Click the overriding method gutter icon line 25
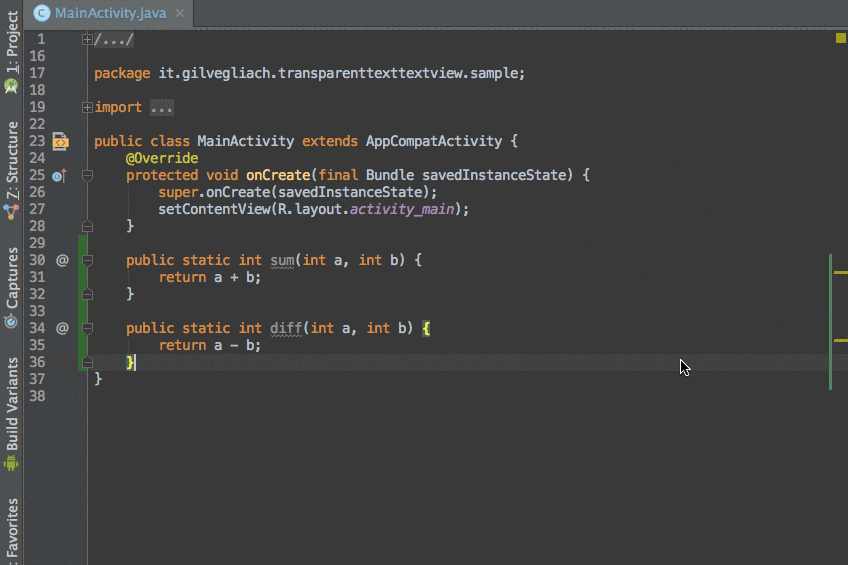 point(59,176)
